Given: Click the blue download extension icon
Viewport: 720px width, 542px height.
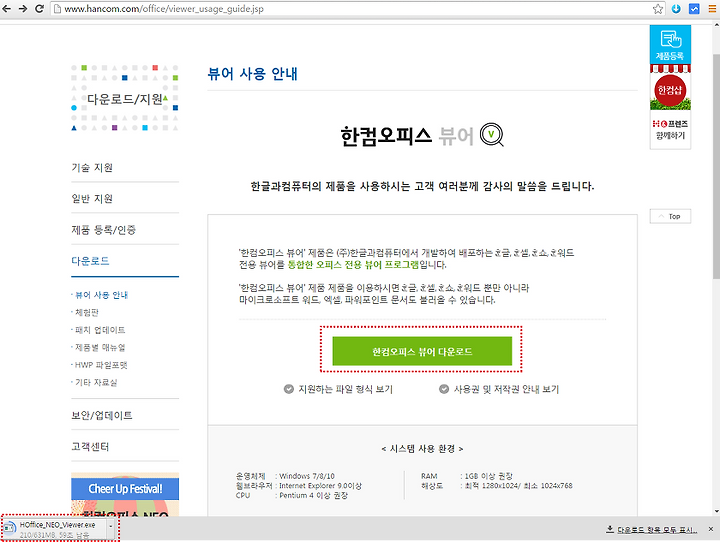Looking at the screenshot, I should click(x=676, y=9).
